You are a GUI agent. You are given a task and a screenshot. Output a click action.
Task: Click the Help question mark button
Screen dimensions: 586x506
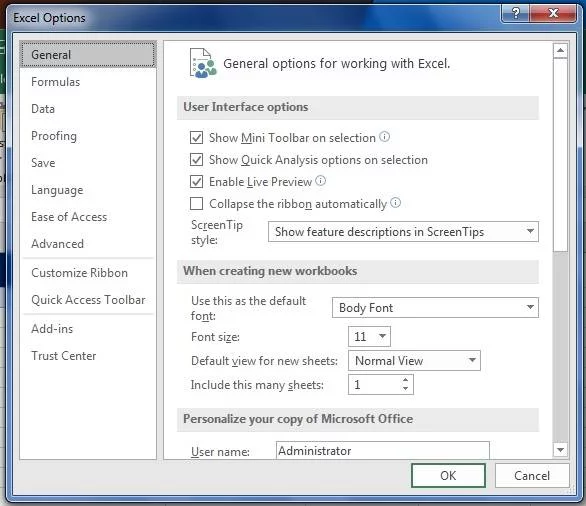(515, 14)
